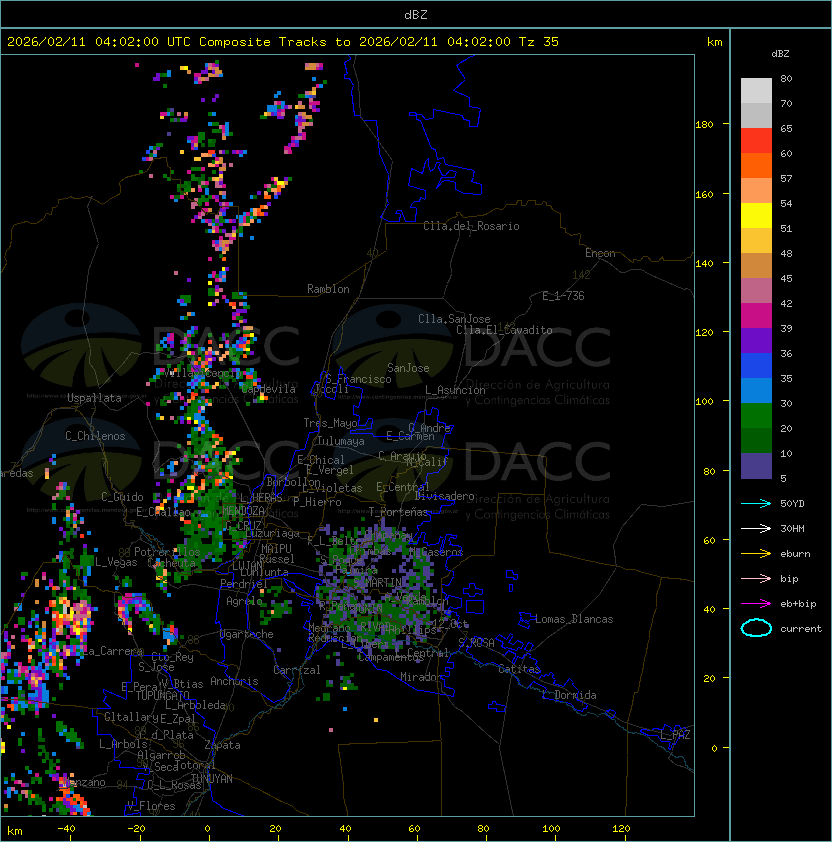Viewport: 832px width, 842px height.
Task: Click the Potrerillos map label
Action: point(167,552)
